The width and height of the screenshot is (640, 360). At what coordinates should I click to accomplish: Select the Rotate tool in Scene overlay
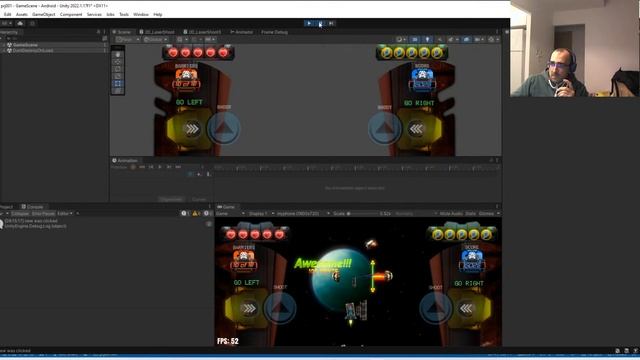(x=118, y=69)
